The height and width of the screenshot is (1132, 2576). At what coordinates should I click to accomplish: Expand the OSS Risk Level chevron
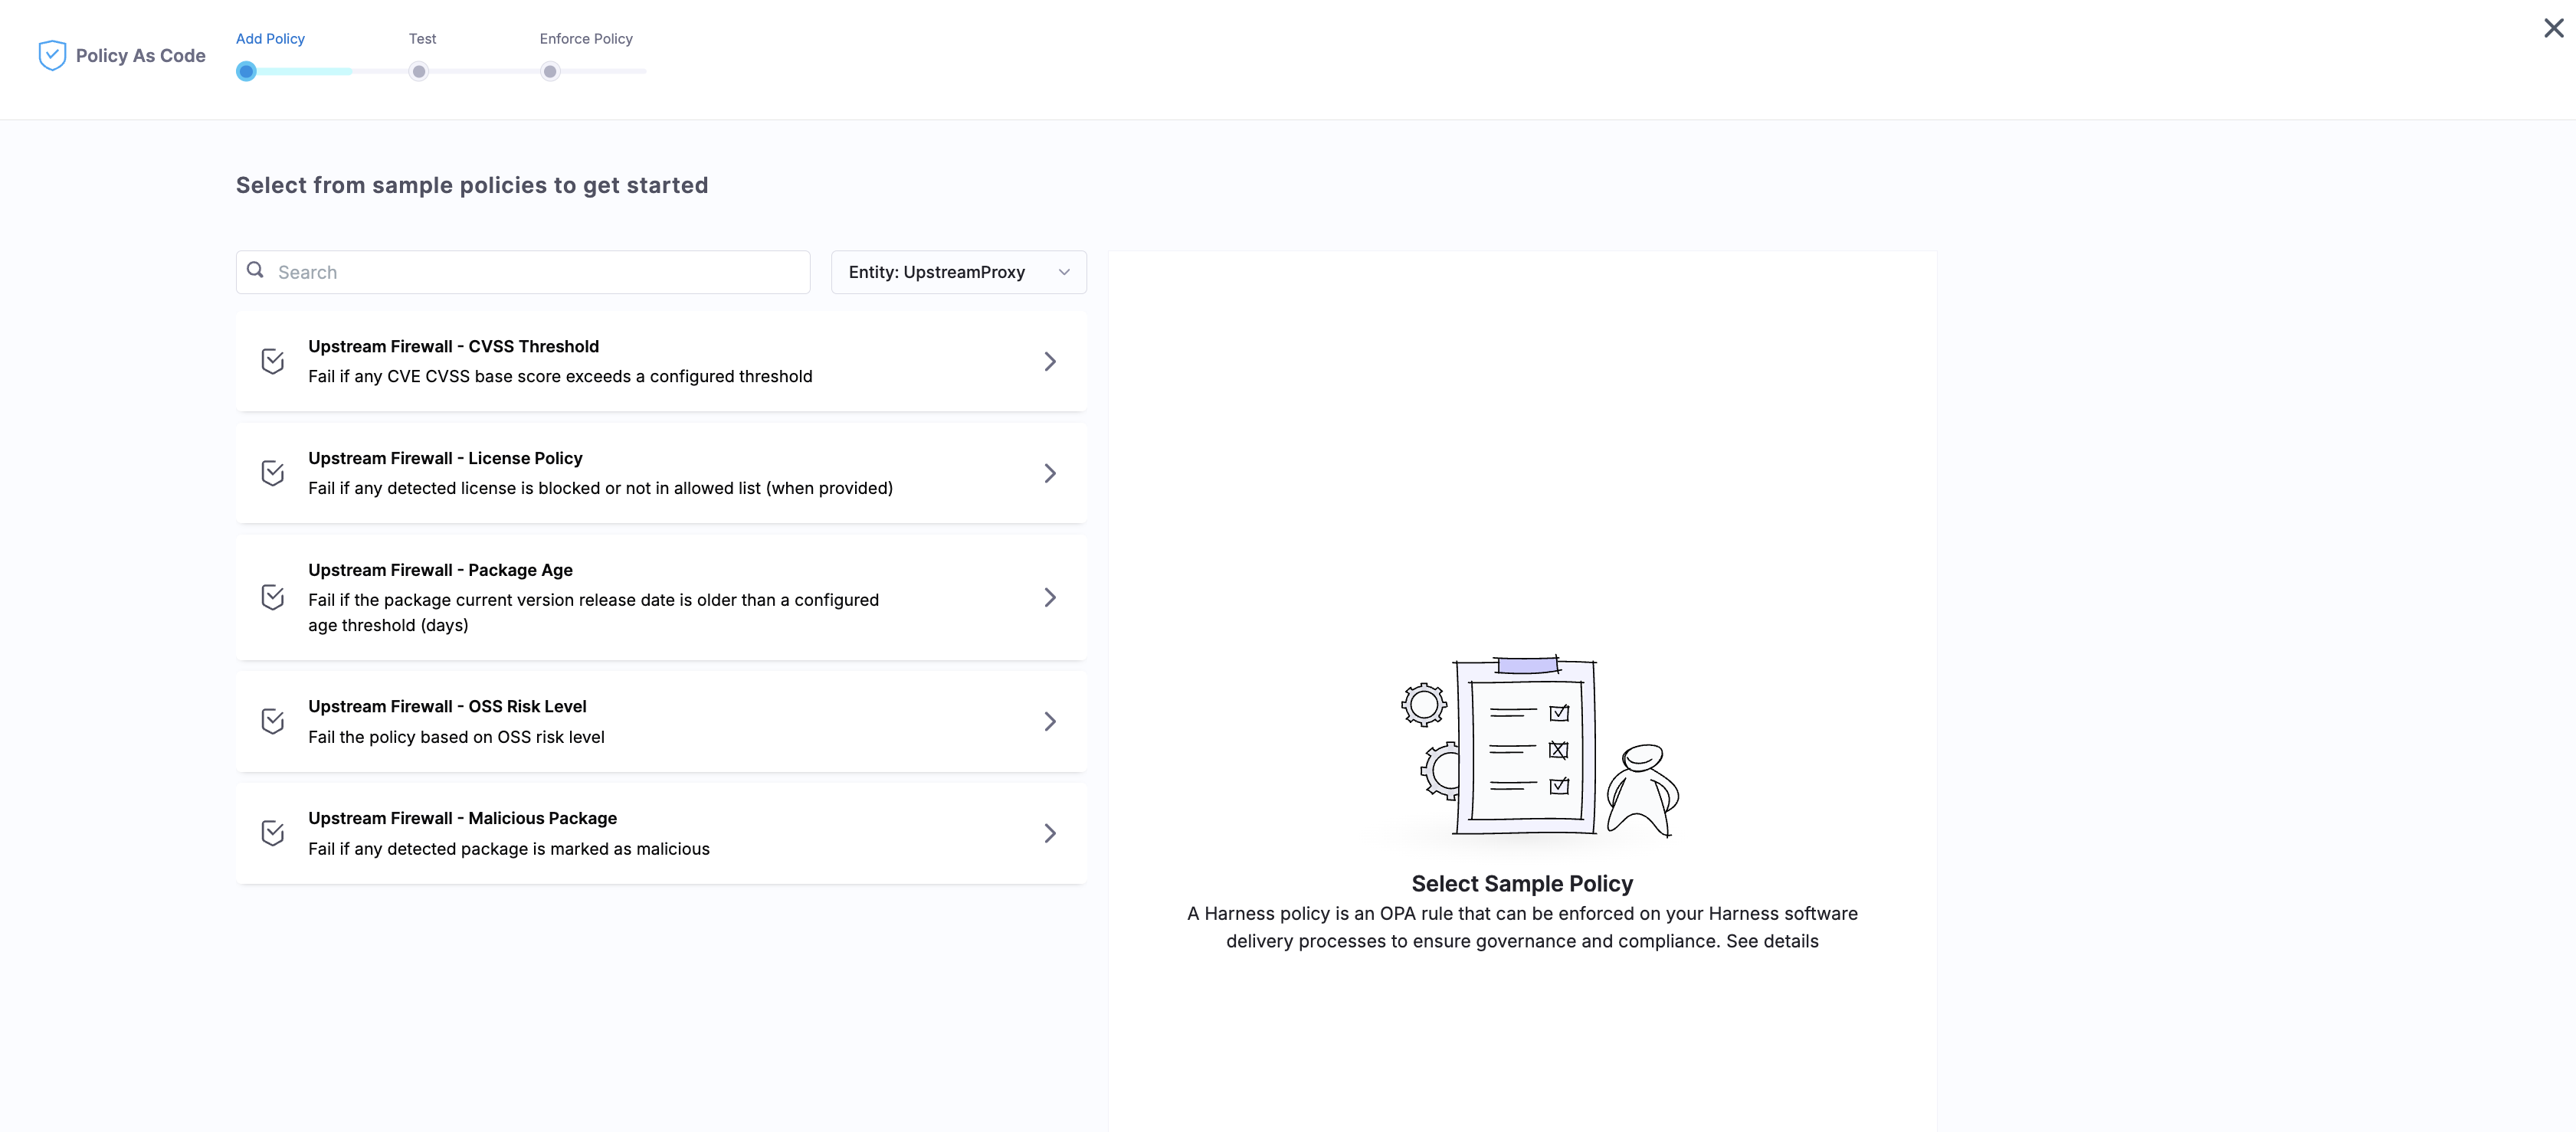pyautogui.click(x=1050, y=721)
